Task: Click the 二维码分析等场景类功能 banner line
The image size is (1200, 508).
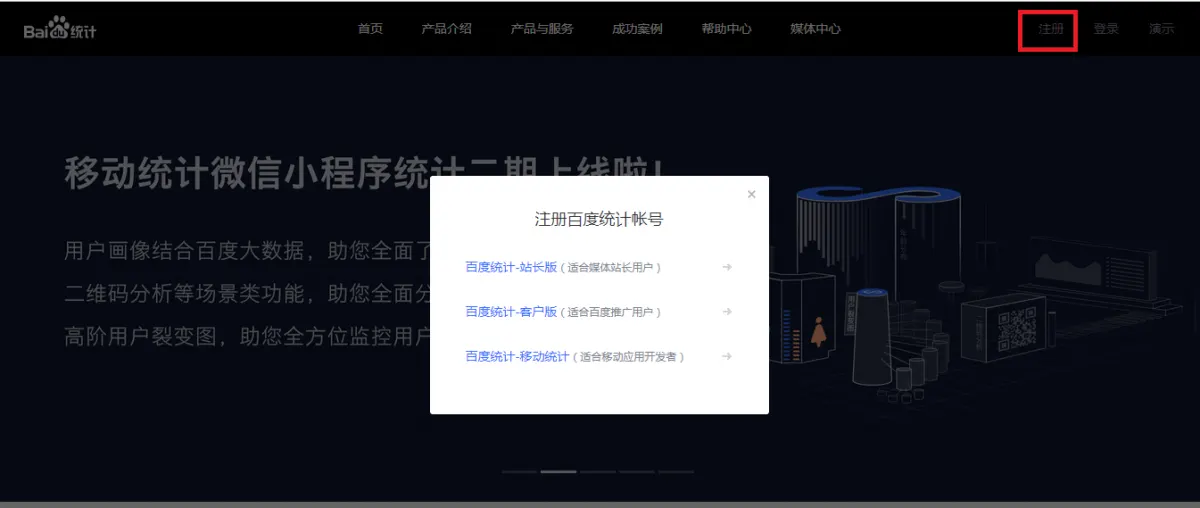Action: coord(247,294)
